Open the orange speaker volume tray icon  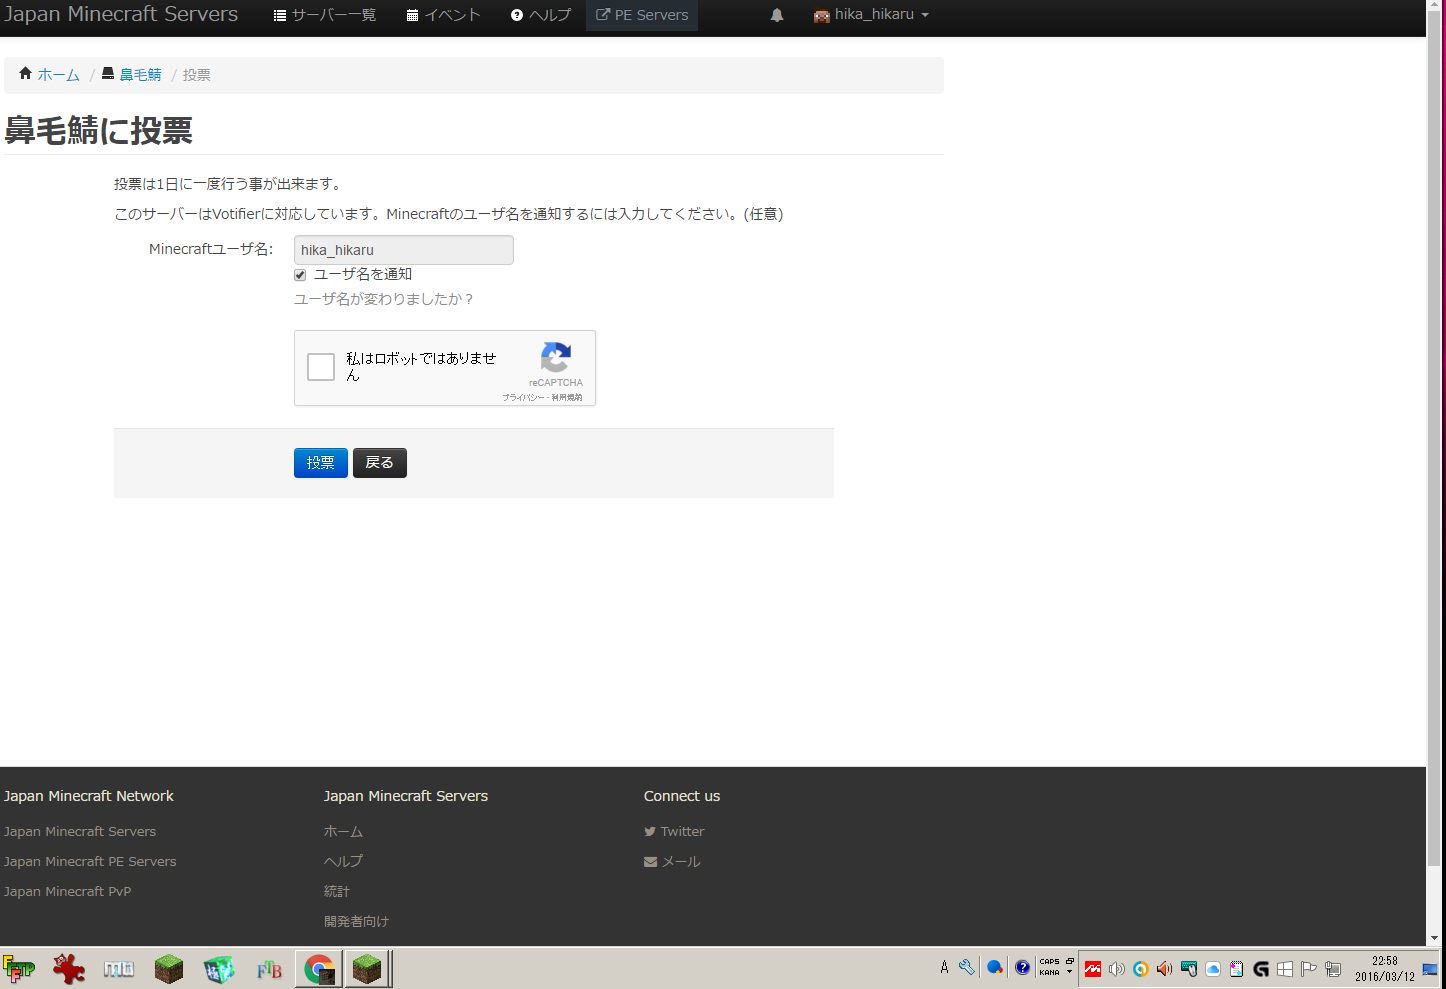pos(1165,968)
